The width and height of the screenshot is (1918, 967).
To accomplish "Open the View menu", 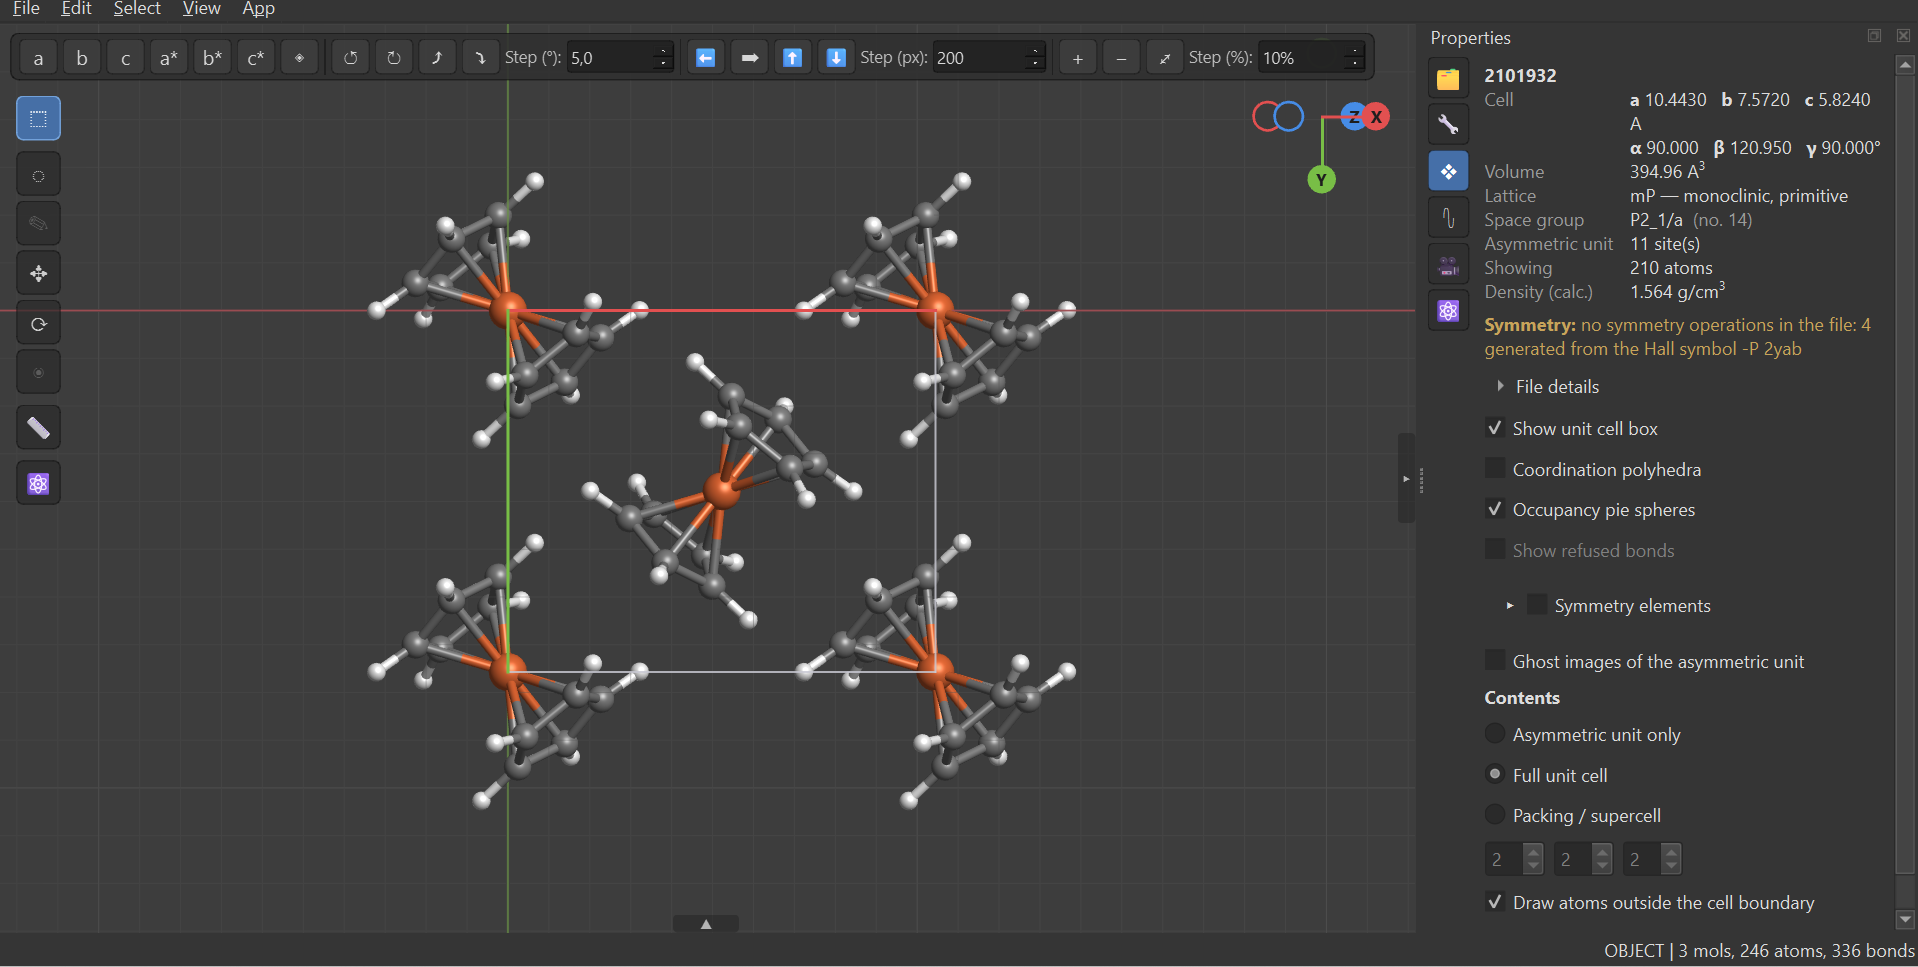I will pos(201,9).
